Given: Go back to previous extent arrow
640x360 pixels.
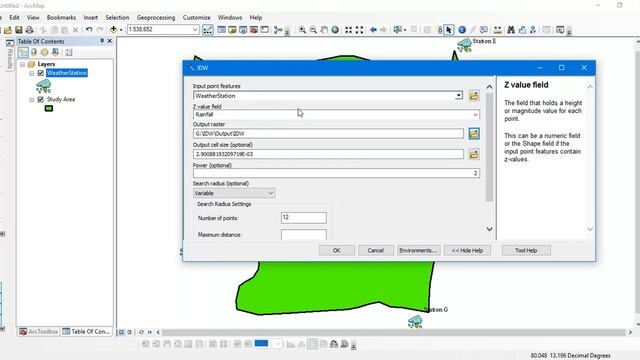Looking at the screenshot, I should pos(373,30).
